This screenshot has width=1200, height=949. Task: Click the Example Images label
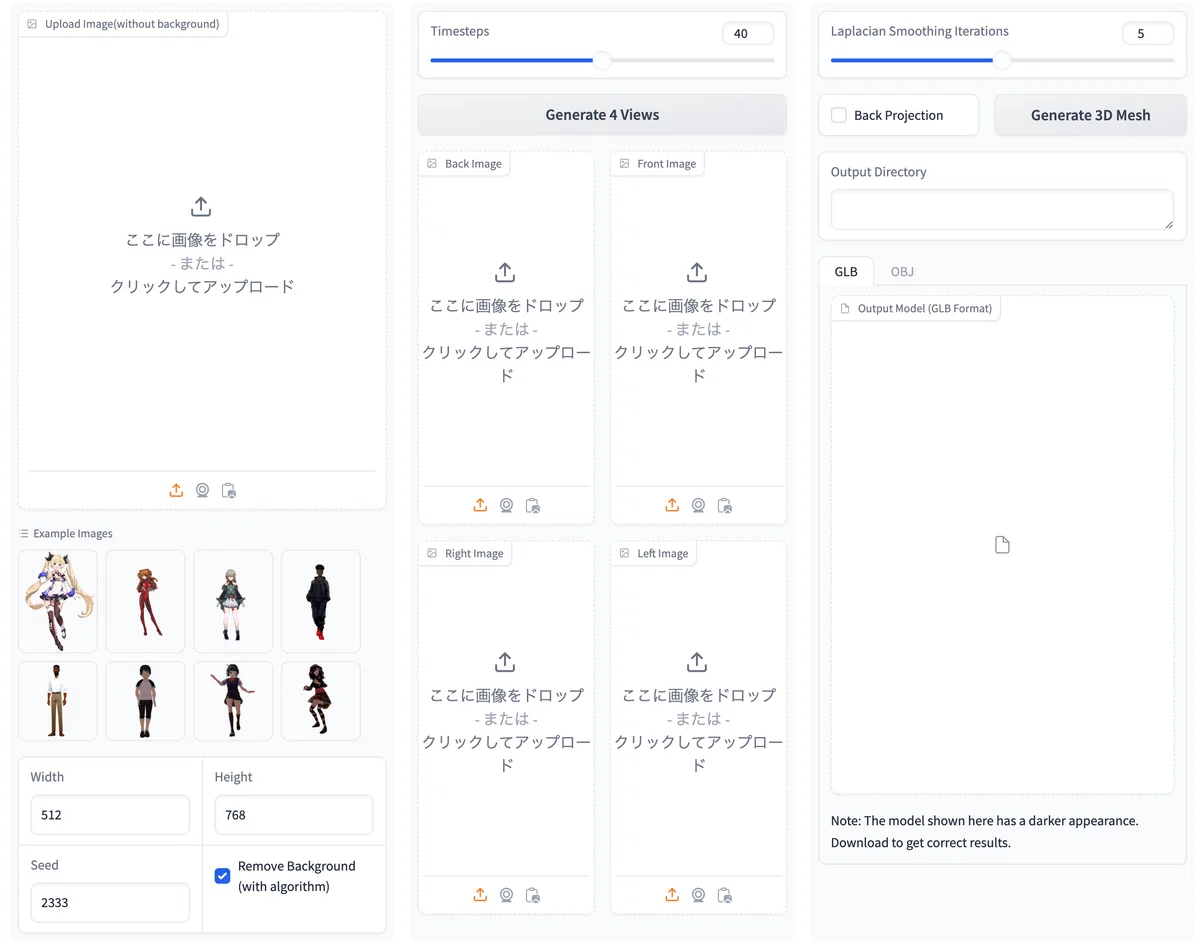coord(73,534)
